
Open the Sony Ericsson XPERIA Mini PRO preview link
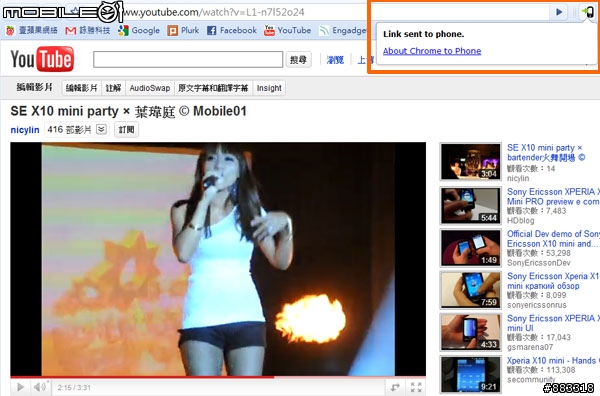tap(553, 196)
